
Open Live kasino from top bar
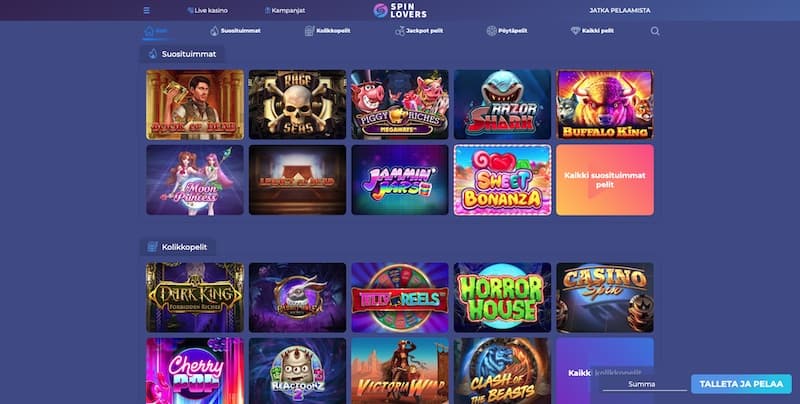tap(208, 10)
